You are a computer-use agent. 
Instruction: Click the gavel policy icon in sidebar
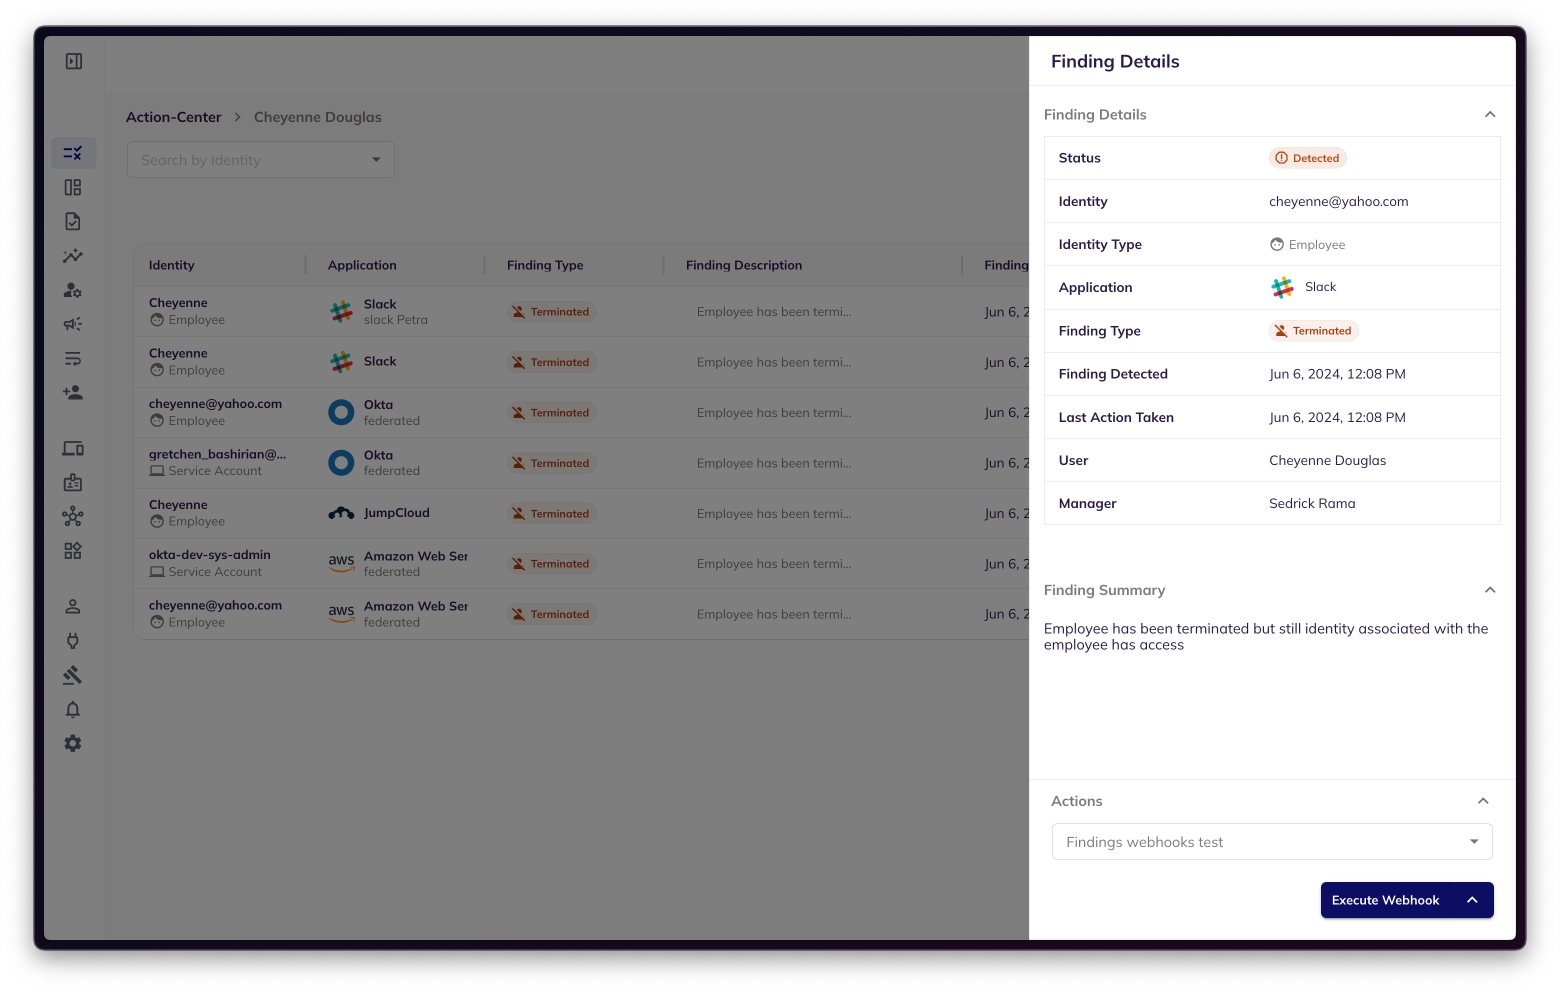click(x=73, y=676)
